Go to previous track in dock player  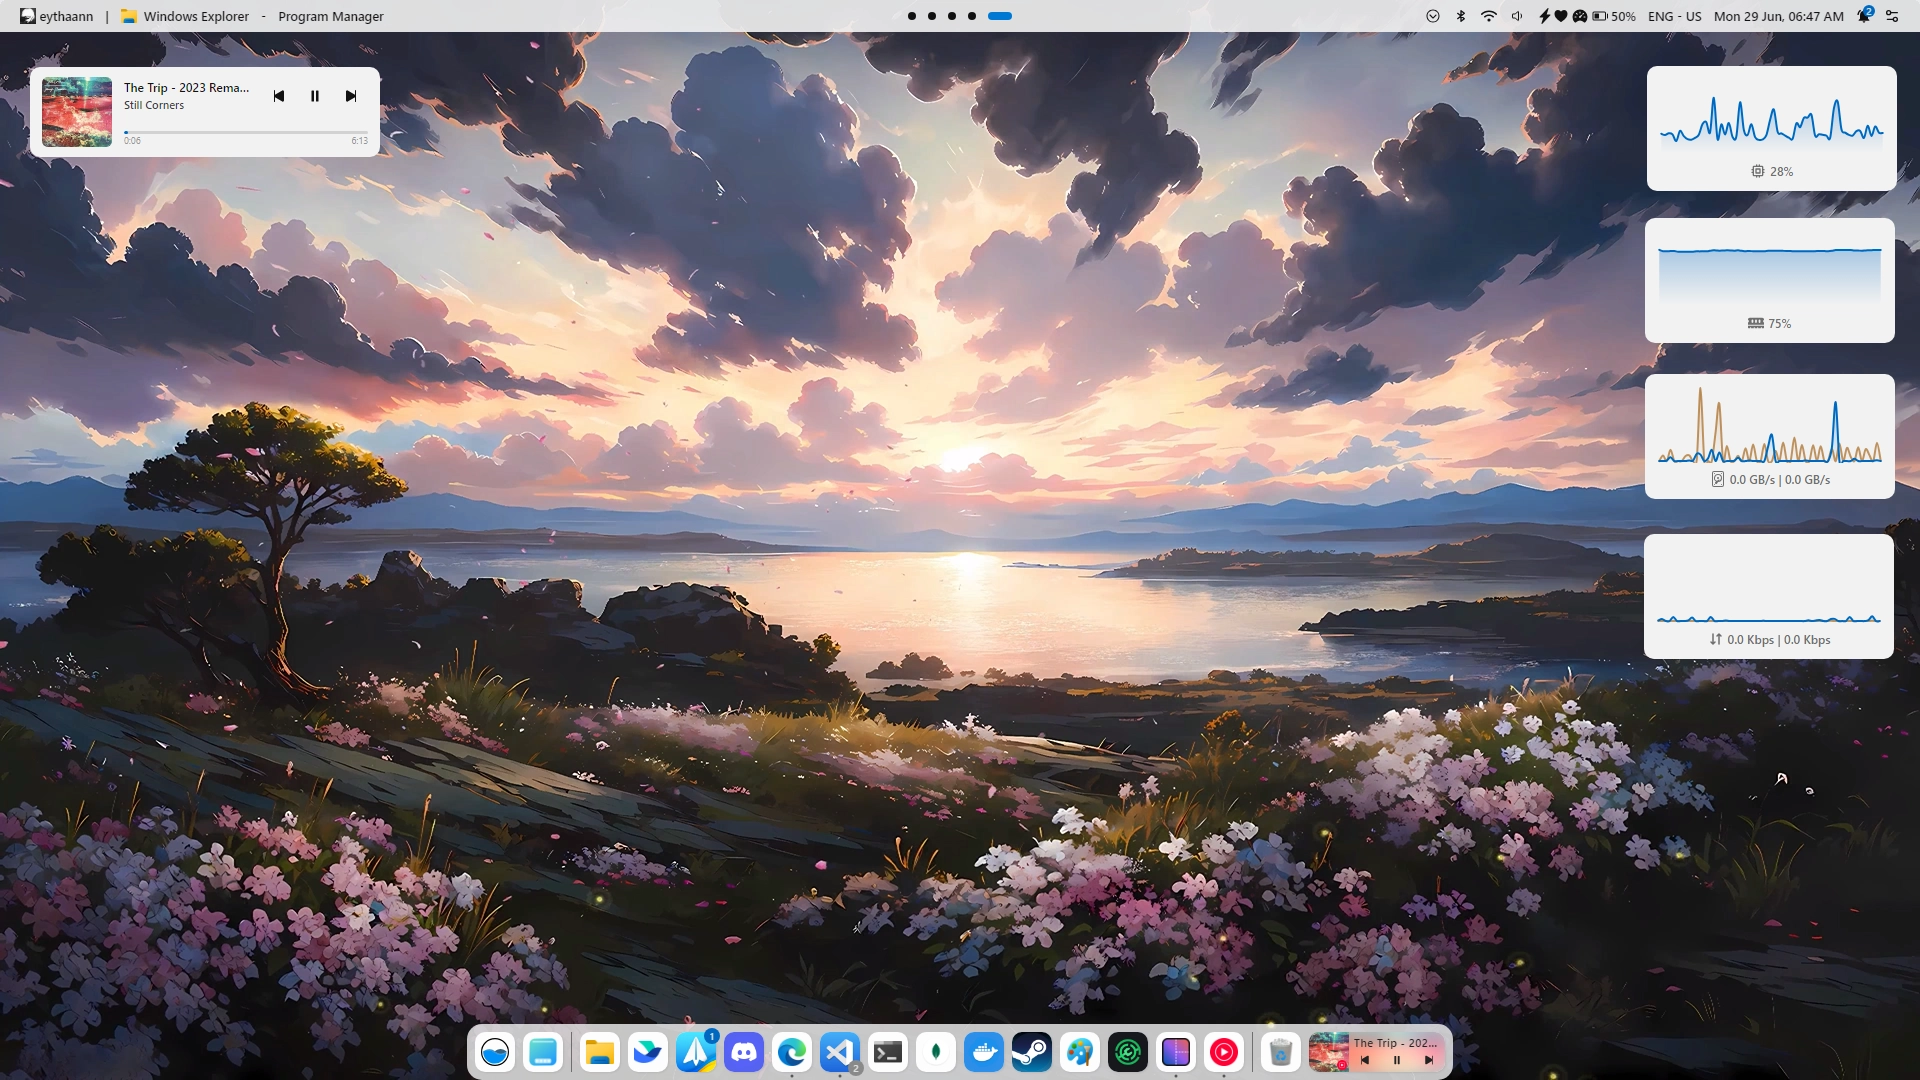(1365, 1060)
